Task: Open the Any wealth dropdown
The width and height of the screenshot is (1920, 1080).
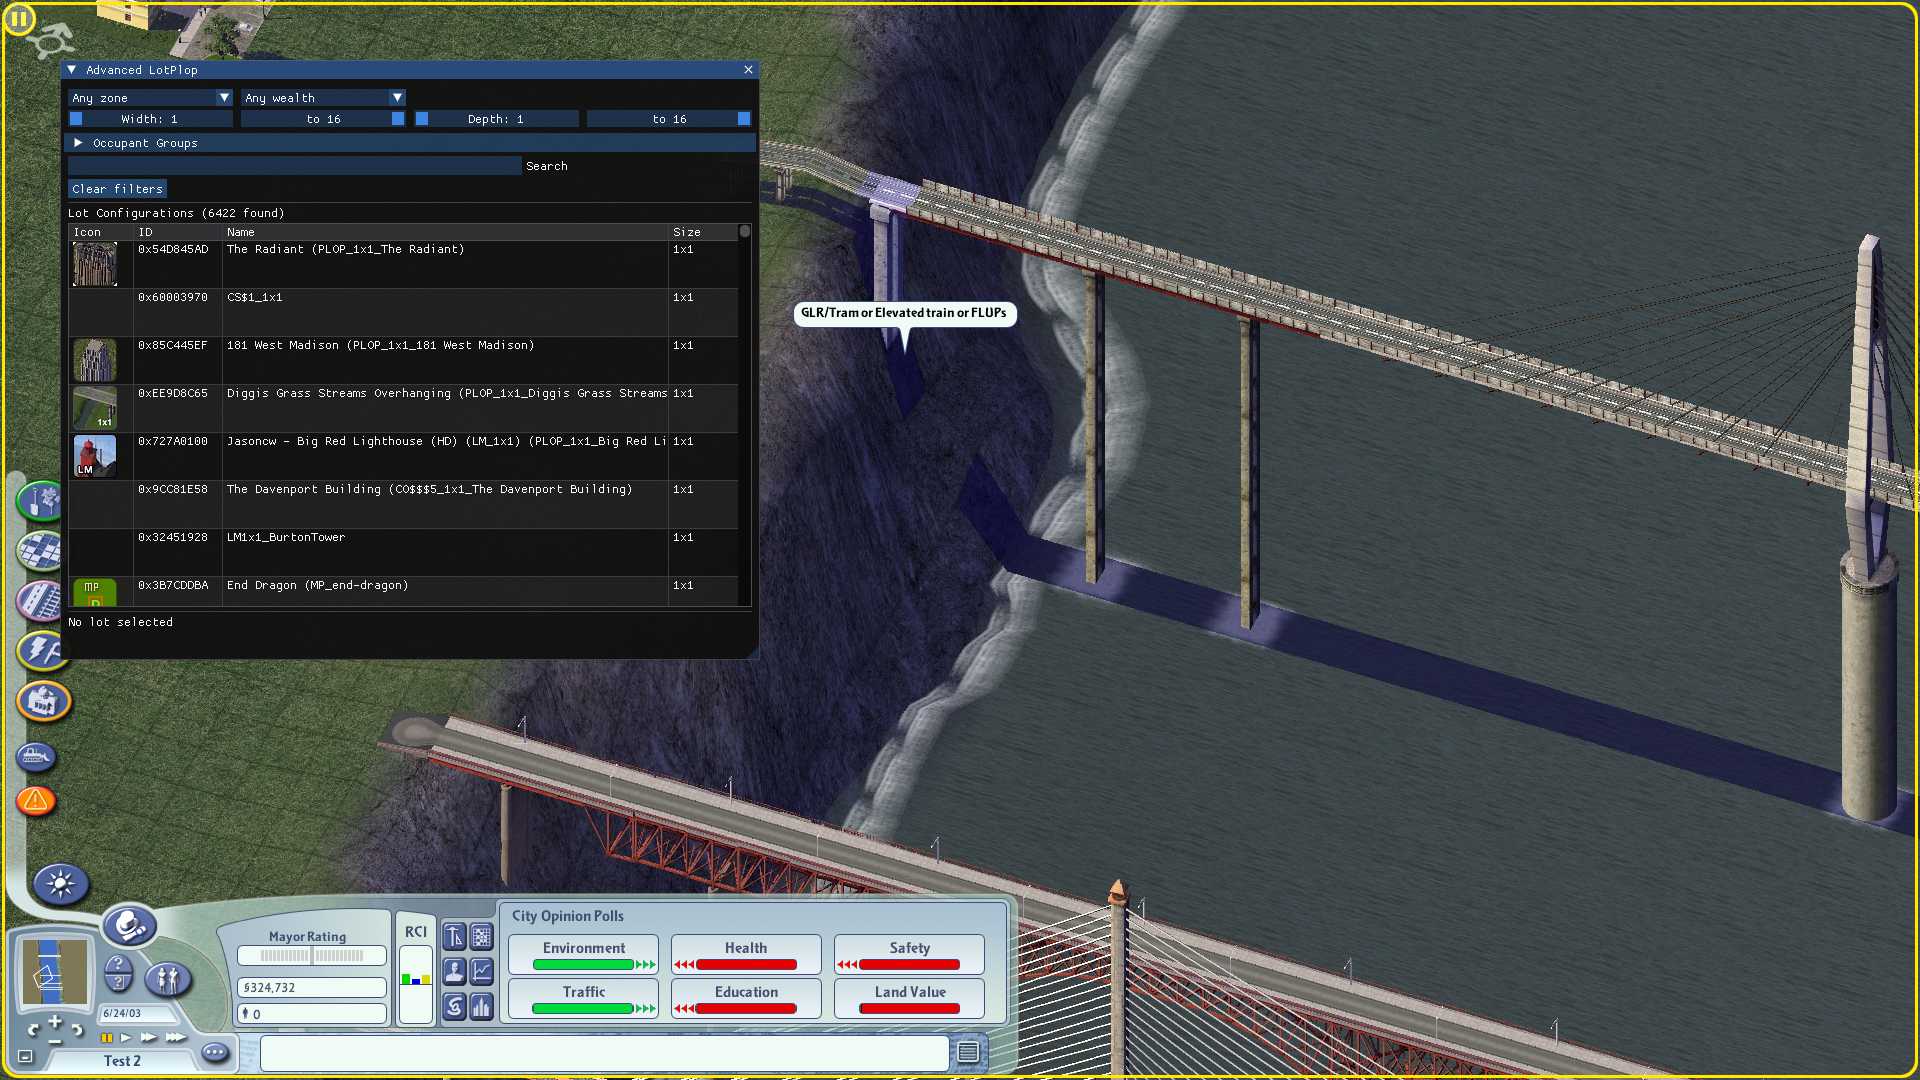Action: (x=323, y=98)
